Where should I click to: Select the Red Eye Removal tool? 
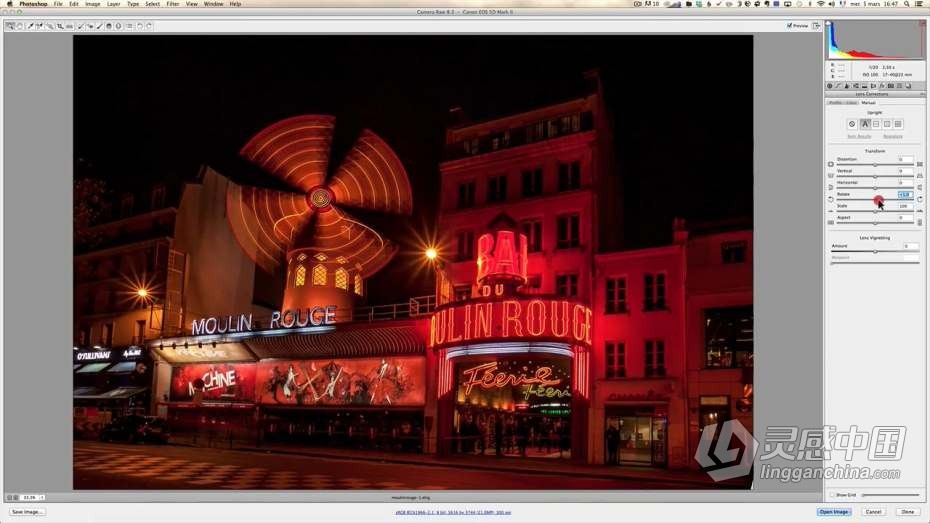pyautogui.click(x=90, y=26)
